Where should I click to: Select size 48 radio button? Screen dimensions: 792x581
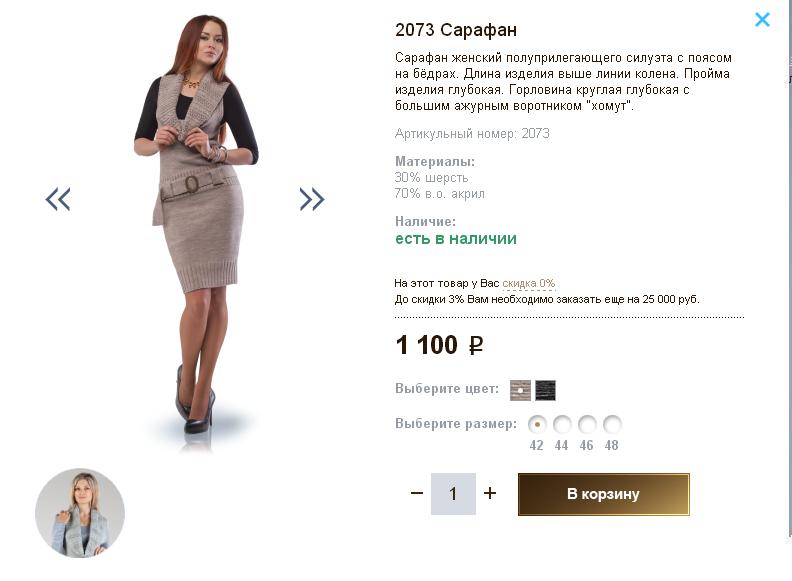pos(612,424)
